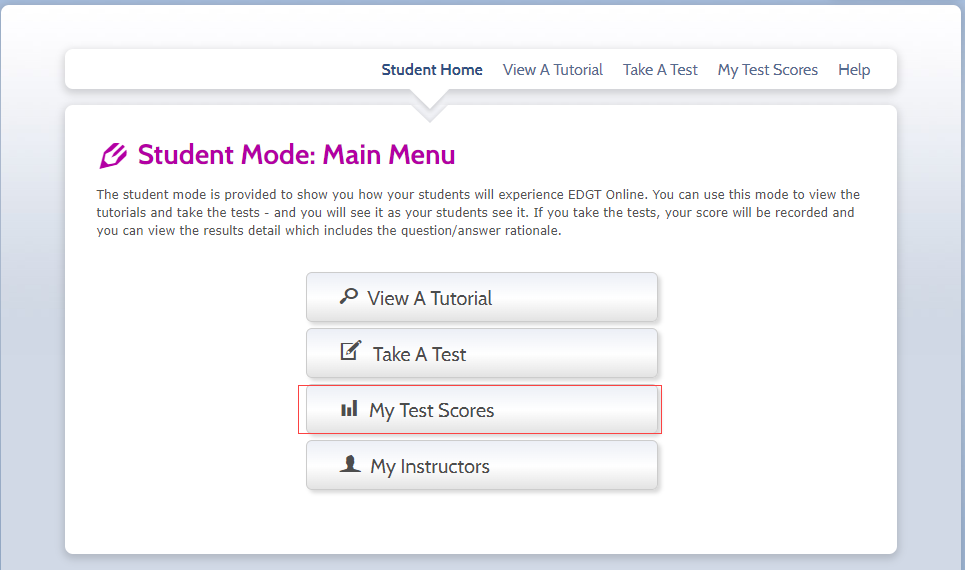Image resolution: width=965 pixels, height=570 pixels.
Task: Open Student Home in the top navigation
Action: point(432,70)
